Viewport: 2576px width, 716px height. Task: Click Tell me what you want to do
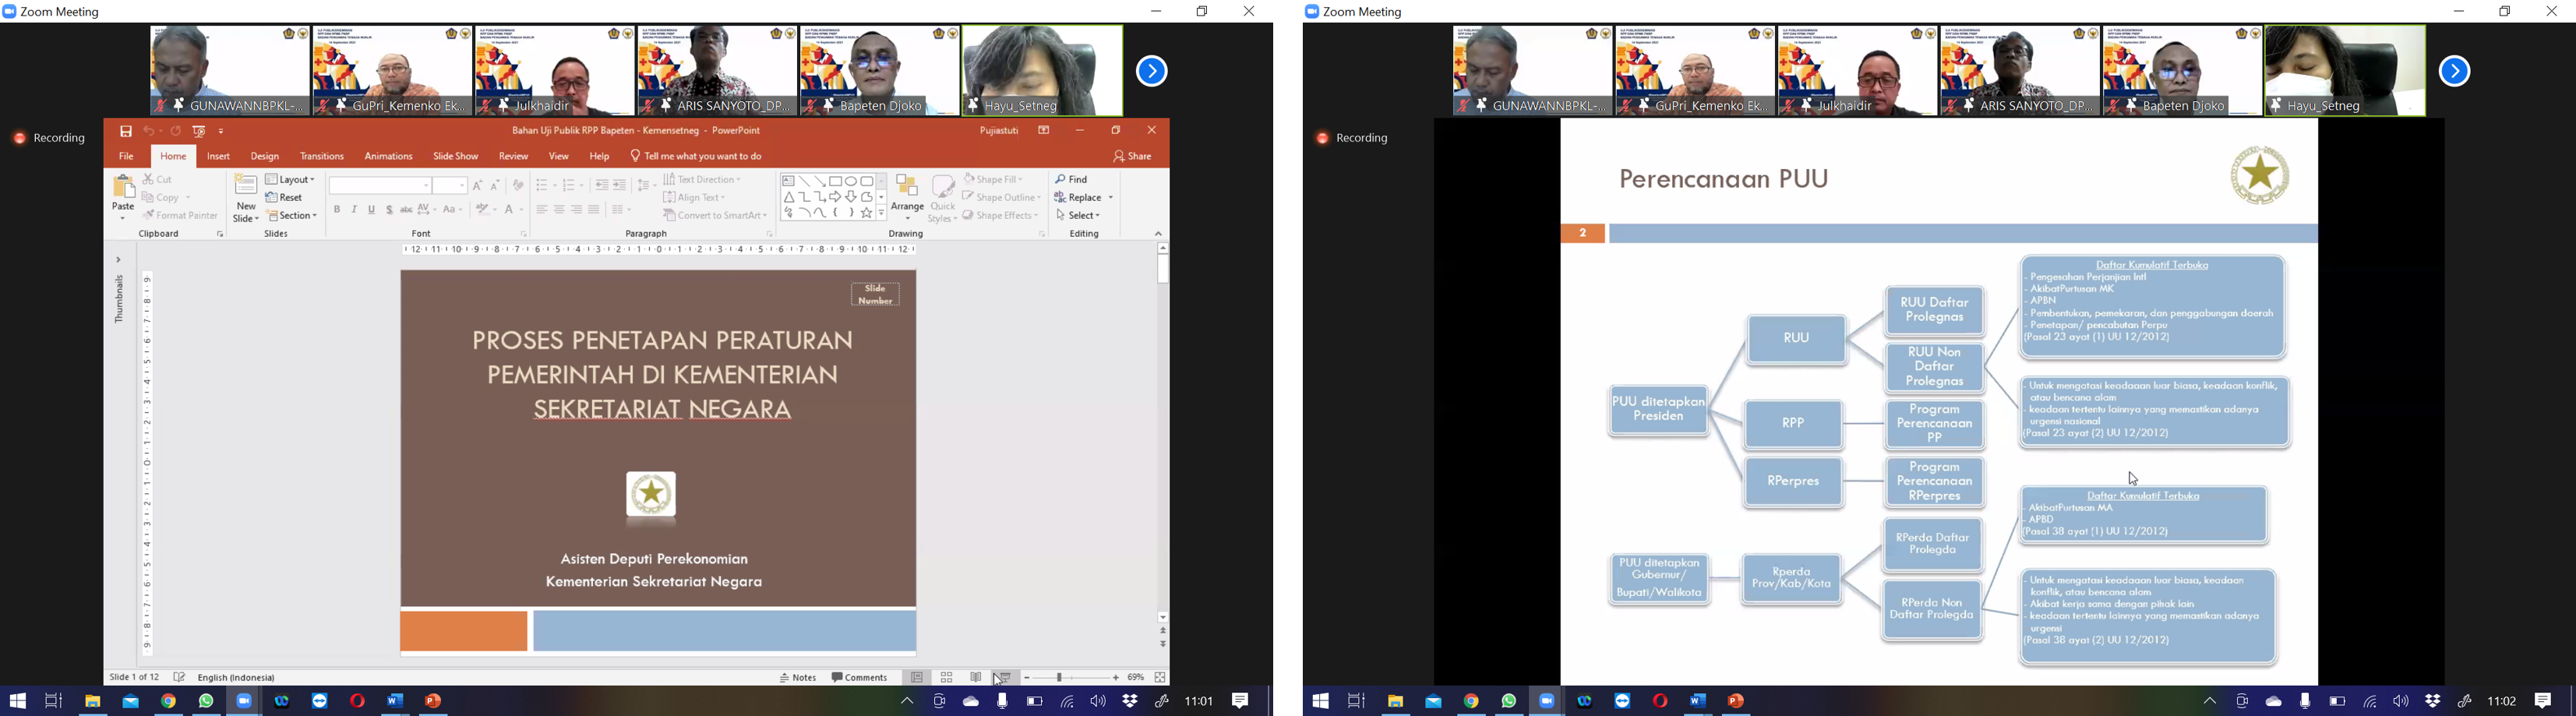click(x=697, y=157)
